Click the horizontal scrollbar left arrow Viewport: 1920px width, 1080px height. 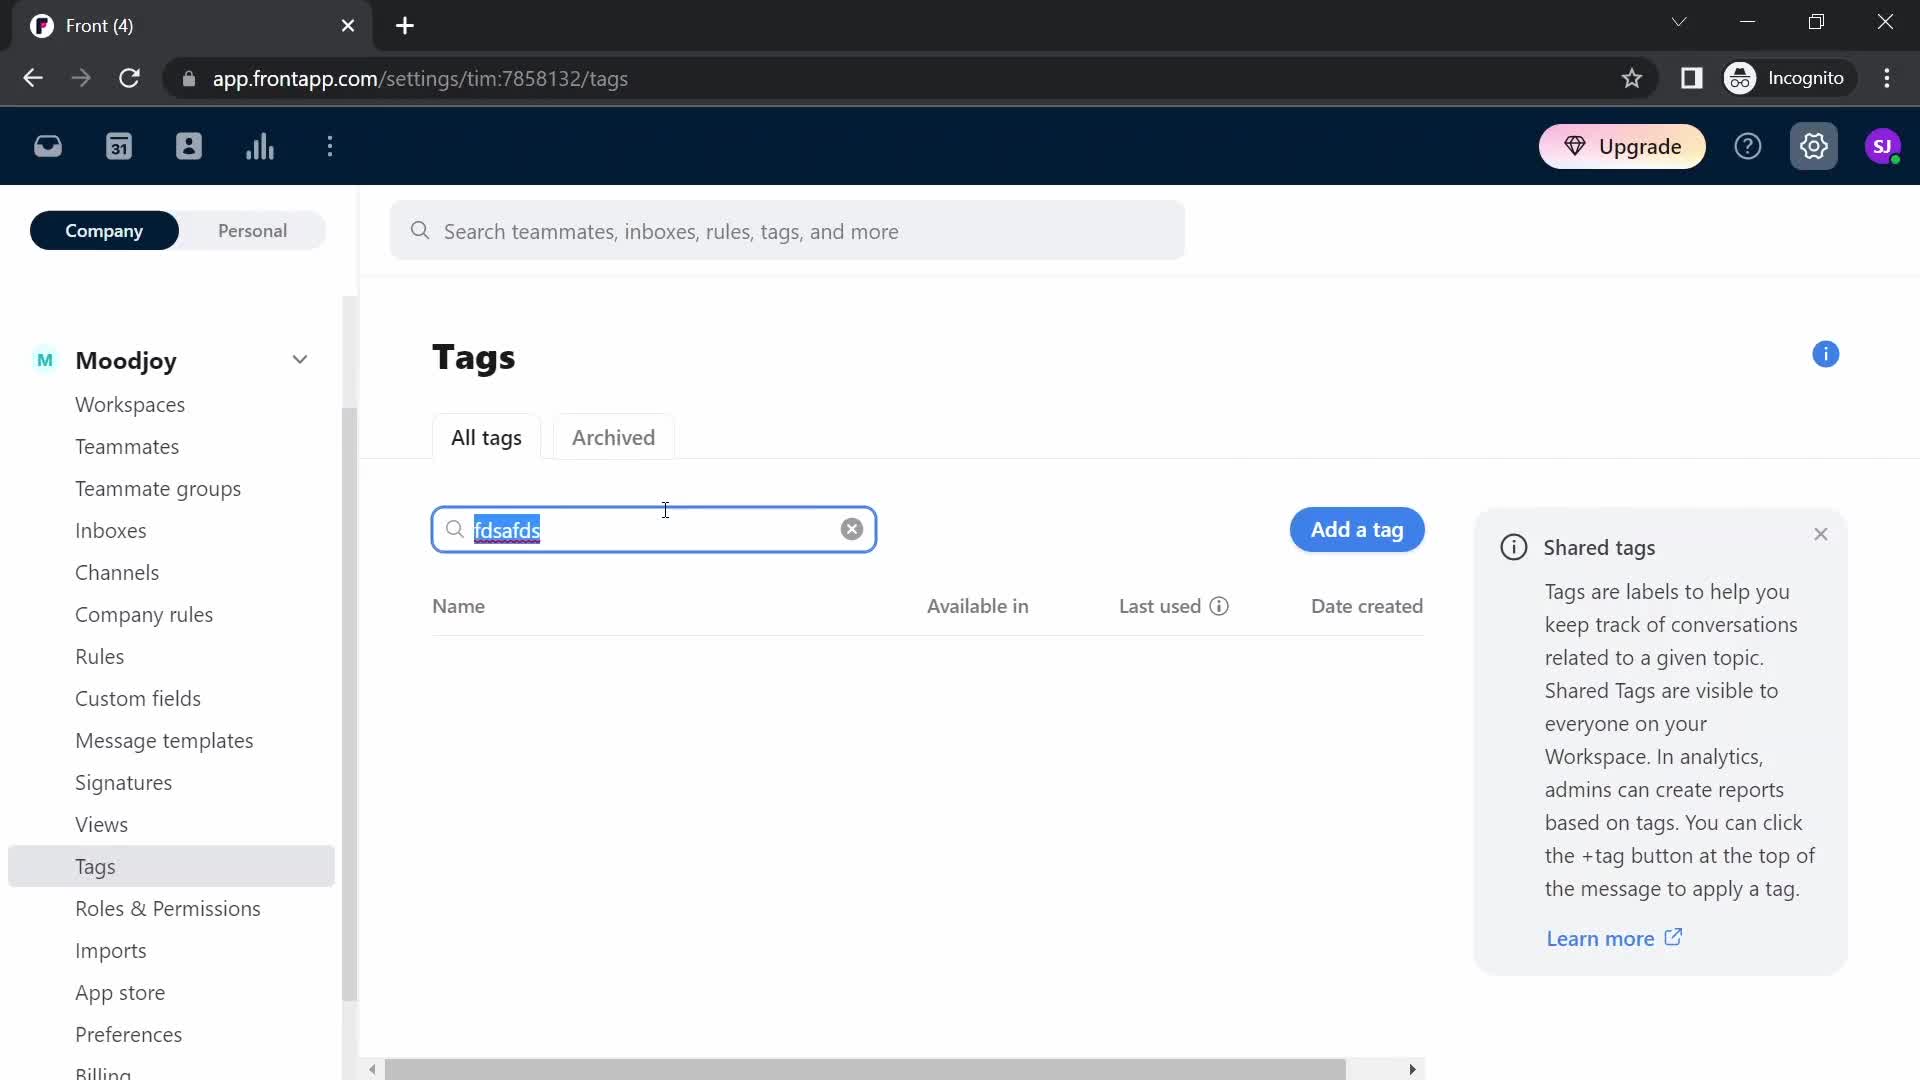coord(372,1069)
